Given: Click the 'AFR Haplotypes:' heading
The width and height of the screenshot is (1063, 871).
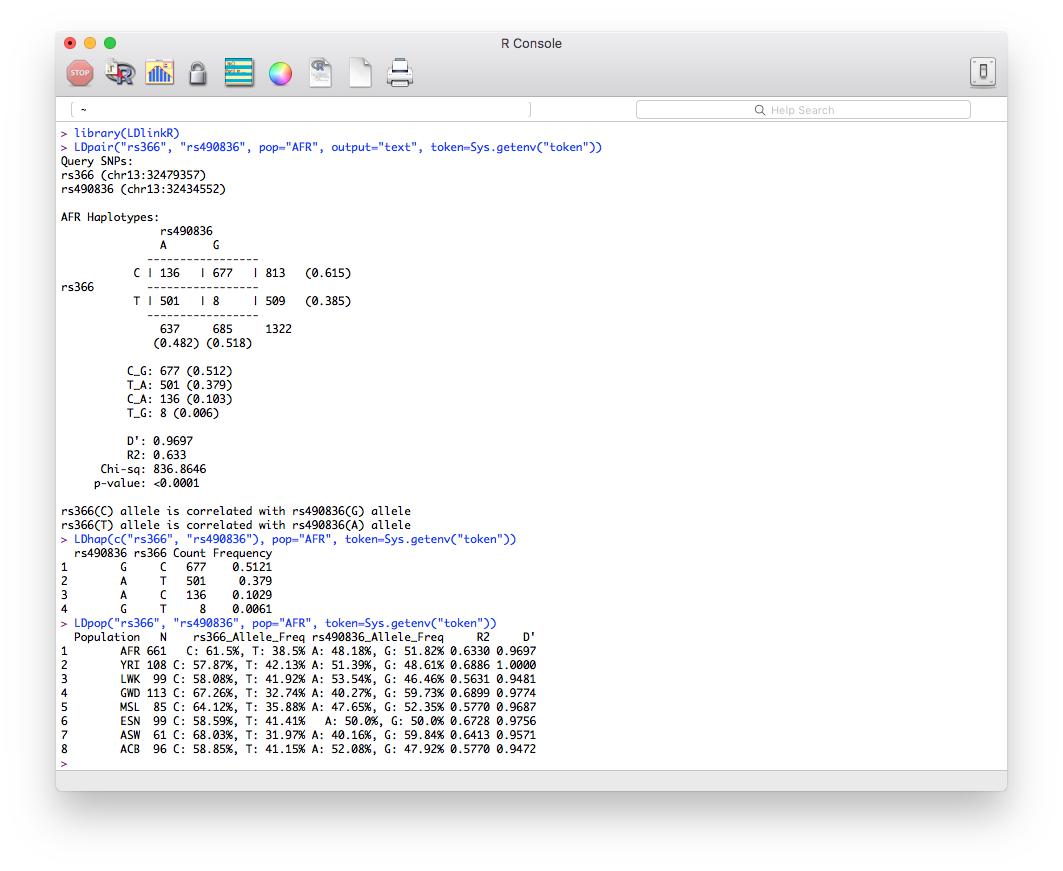Looking at the screenshot, I should [110, 217].
